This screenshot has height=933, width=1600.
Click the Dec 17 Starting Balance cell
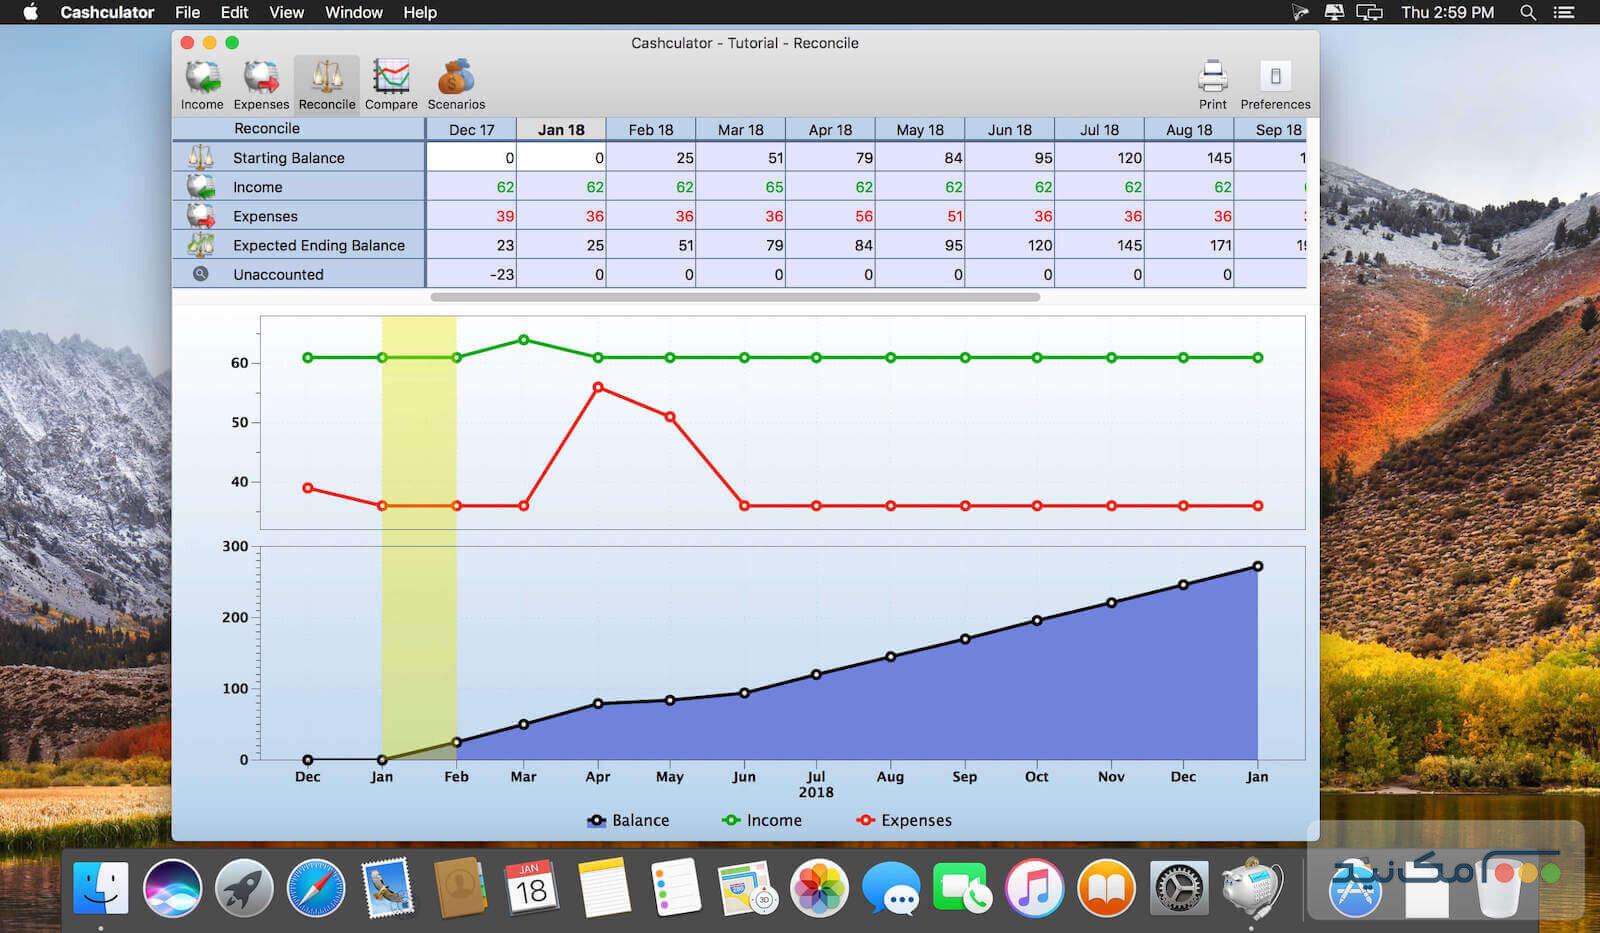[471, 158]
